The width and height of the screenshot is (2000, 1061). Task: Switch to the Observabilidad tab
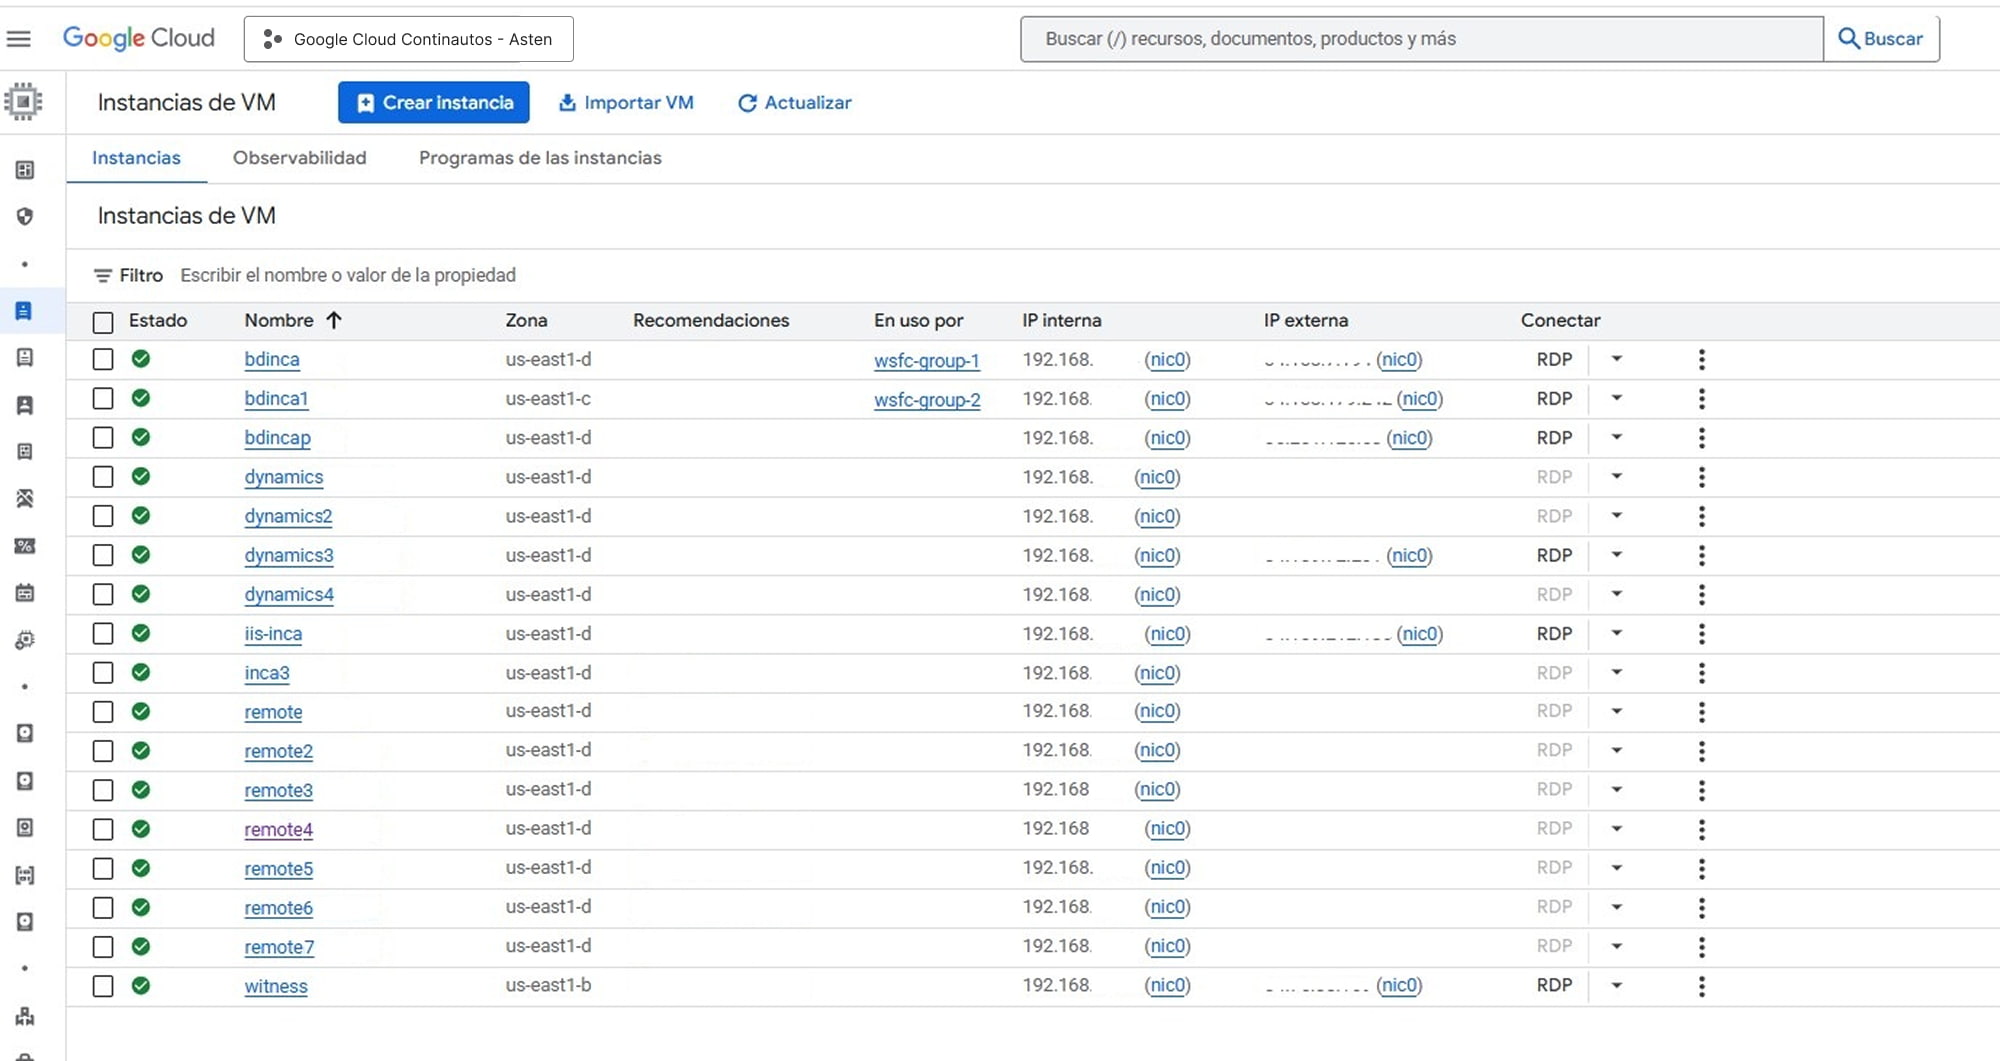pos(299,158)
